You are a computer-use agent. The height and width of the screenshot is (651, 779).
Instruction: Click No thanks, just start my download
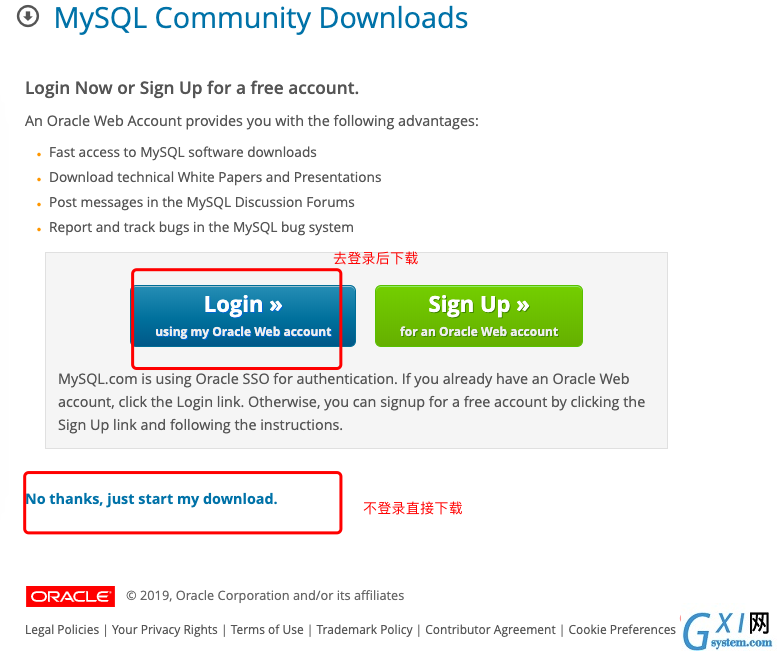[152, 498]
